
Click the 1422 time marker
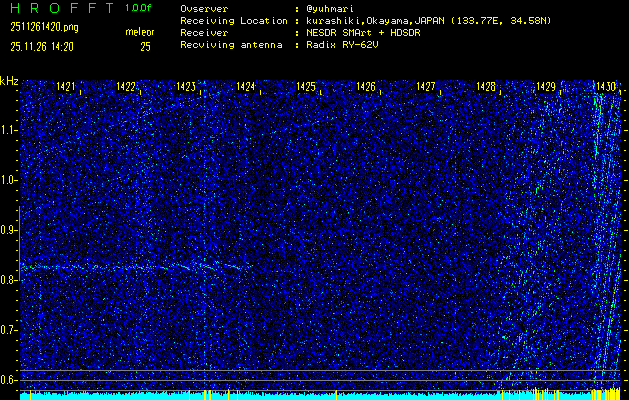[126, 87]
